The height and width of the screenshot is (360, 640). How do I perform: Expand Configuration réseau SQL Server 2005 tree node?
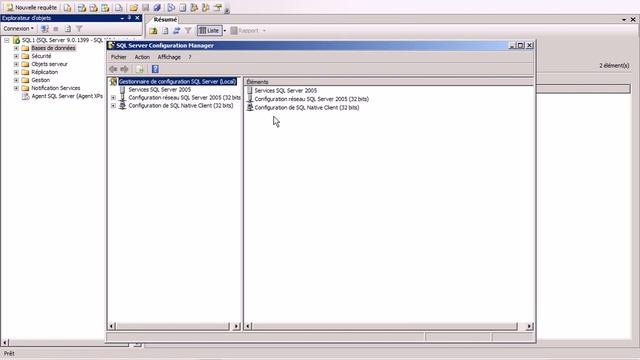[113, 98]
